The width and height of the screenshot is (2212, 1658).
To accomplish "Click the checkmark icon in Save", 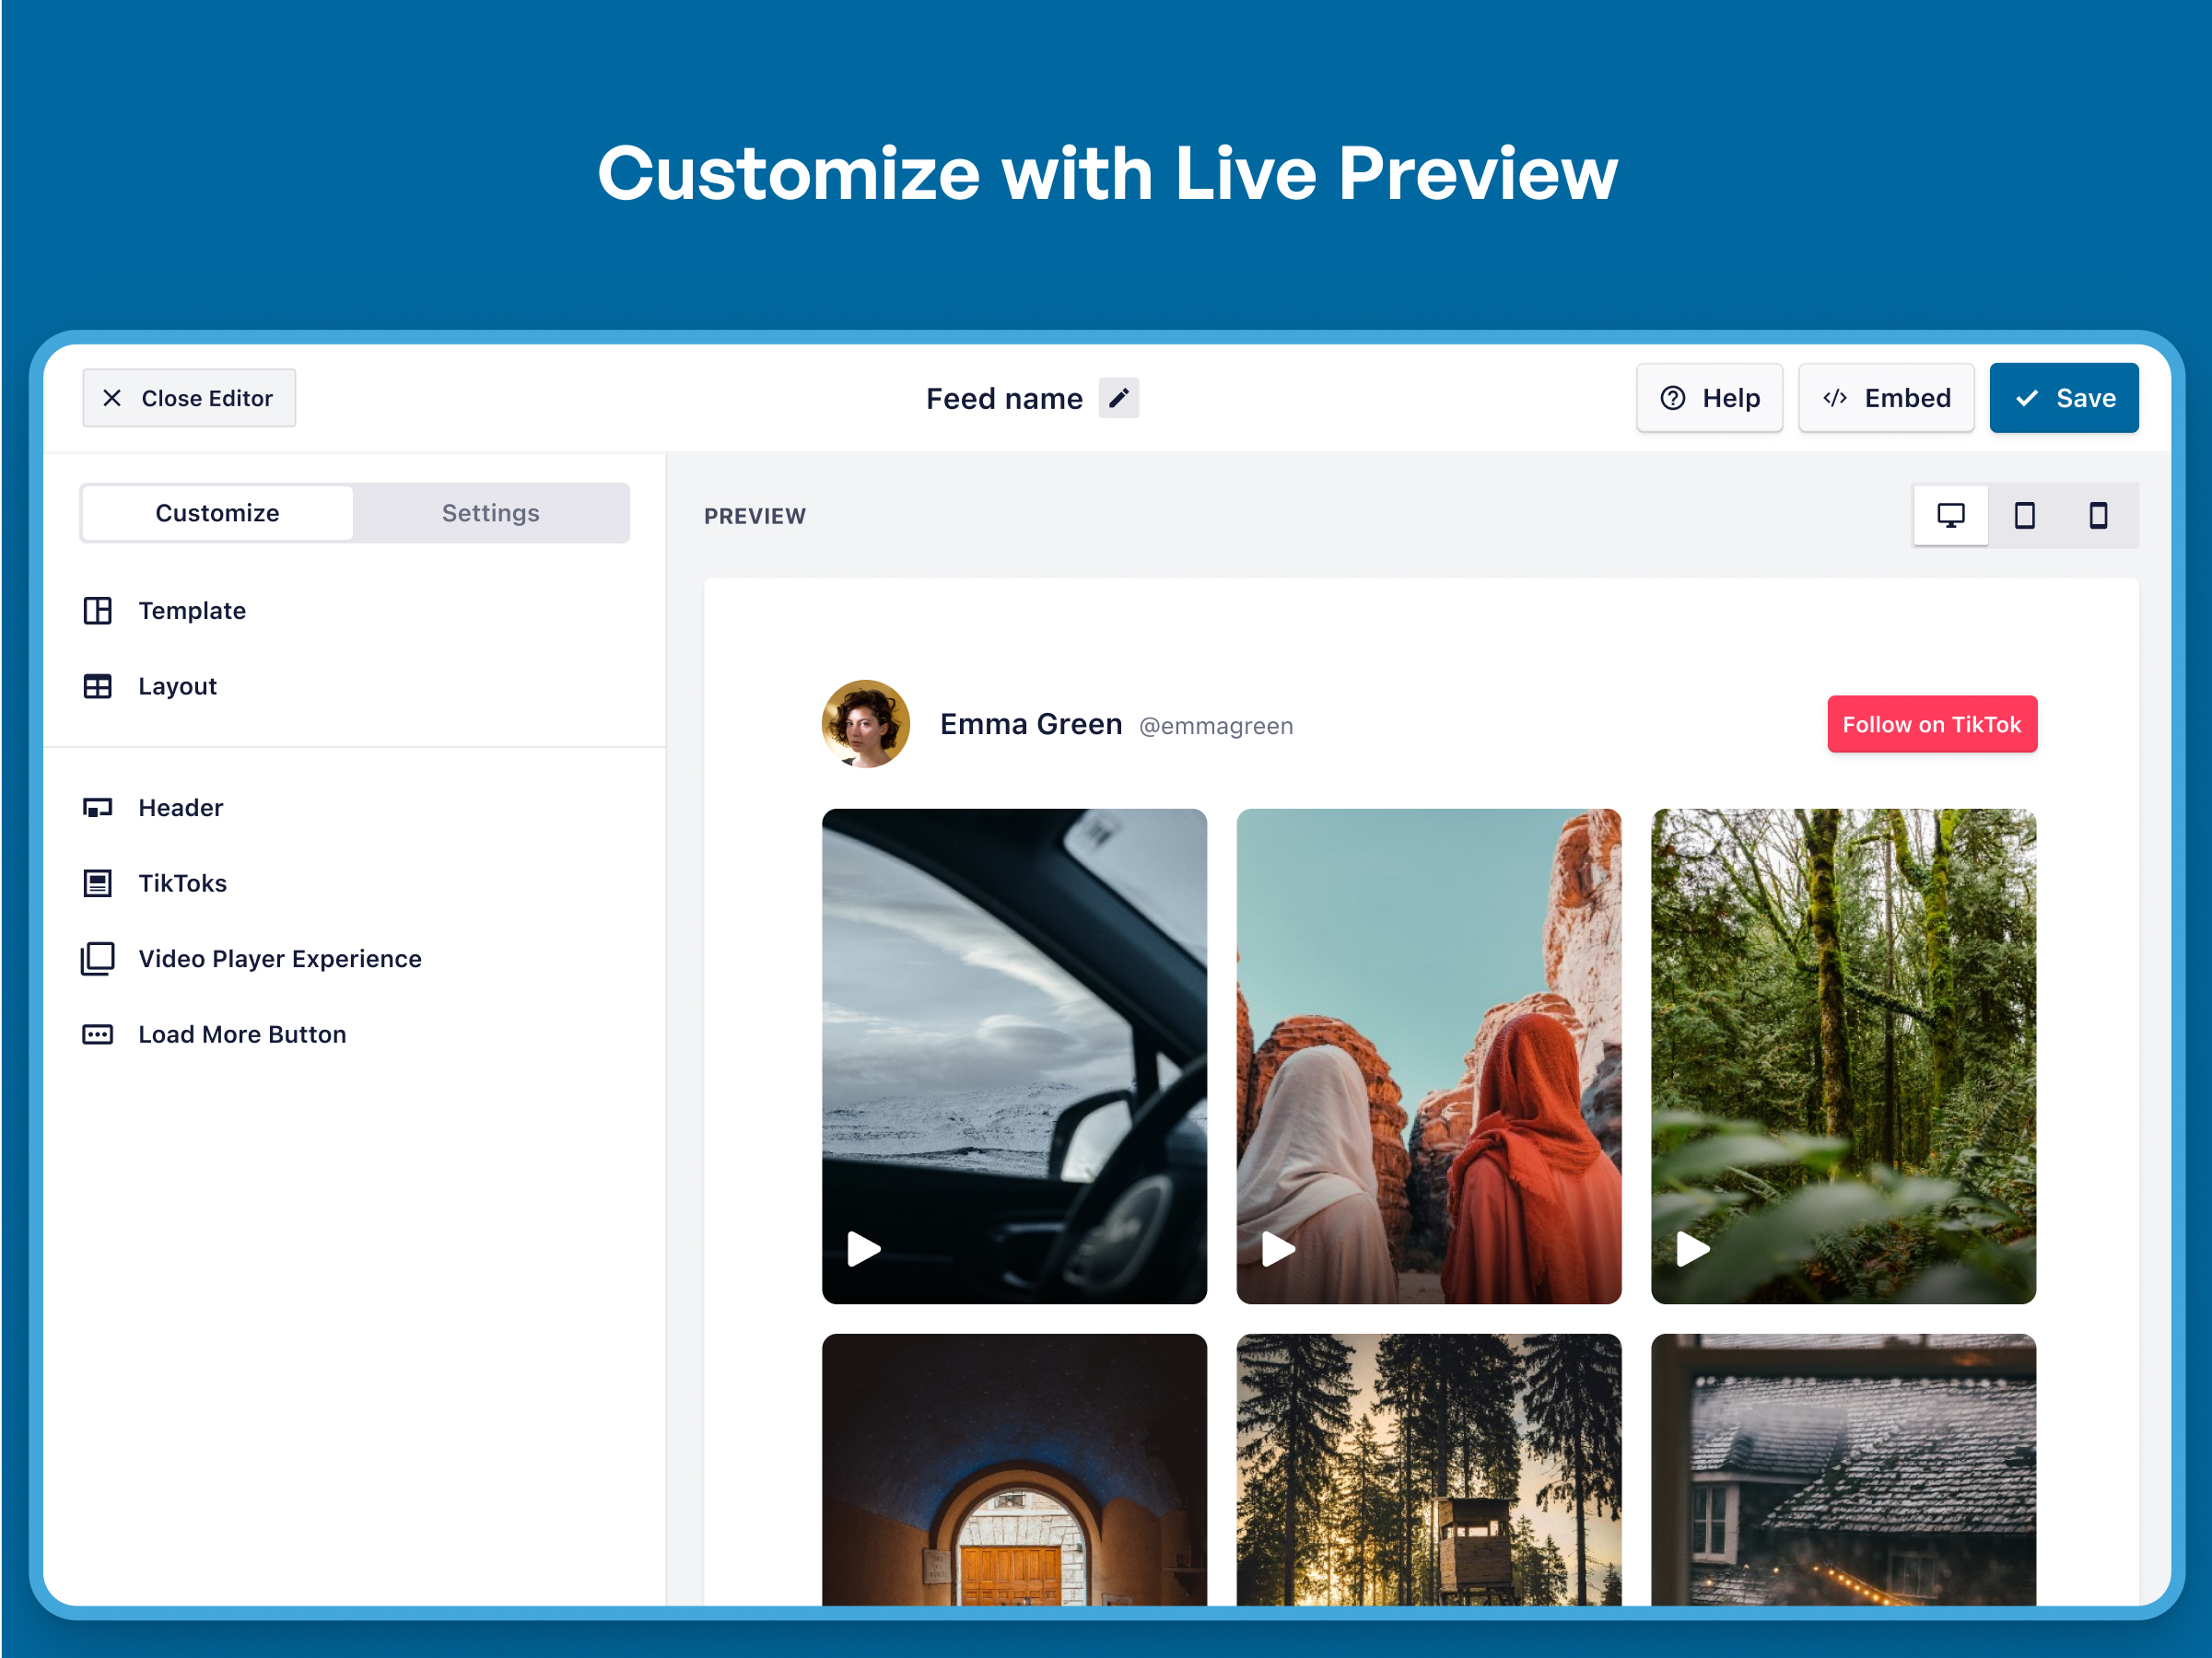I will (2026, 398).
